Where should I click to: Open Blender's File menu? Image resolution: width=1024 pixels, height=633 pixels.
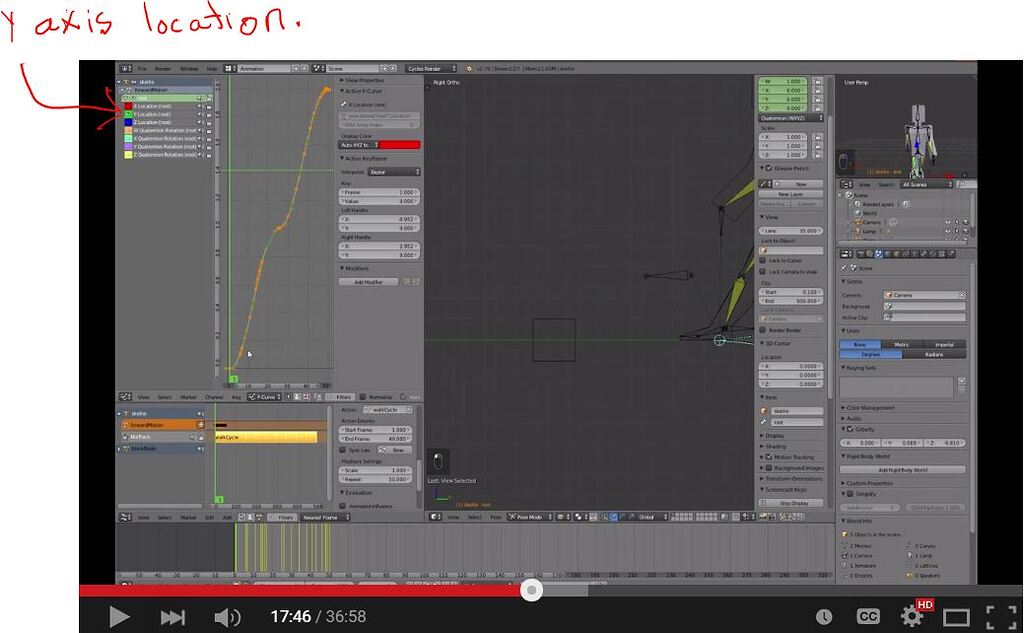click(x=142, y=69)
